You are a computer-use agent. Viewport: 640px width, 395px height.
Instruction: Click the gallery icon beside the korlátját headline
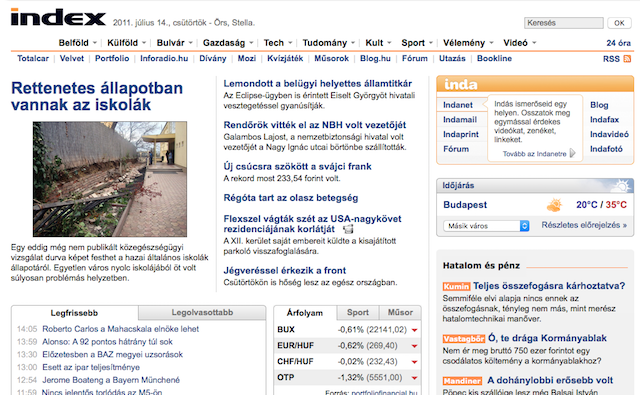click(348, 229)
